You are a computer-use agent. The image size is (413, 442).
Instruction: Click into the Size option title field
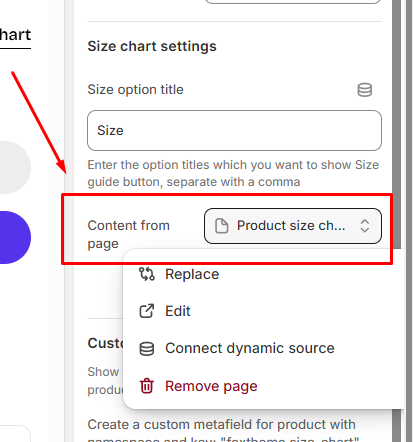[234, 131]
